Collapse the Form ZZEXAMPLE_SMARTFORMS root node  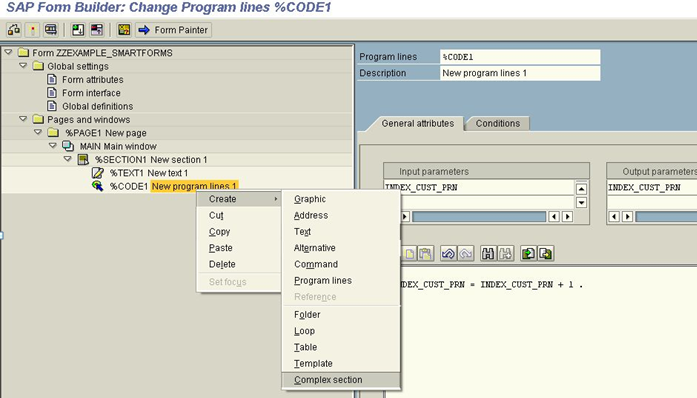pyautogui.click(x=8, y=52)
